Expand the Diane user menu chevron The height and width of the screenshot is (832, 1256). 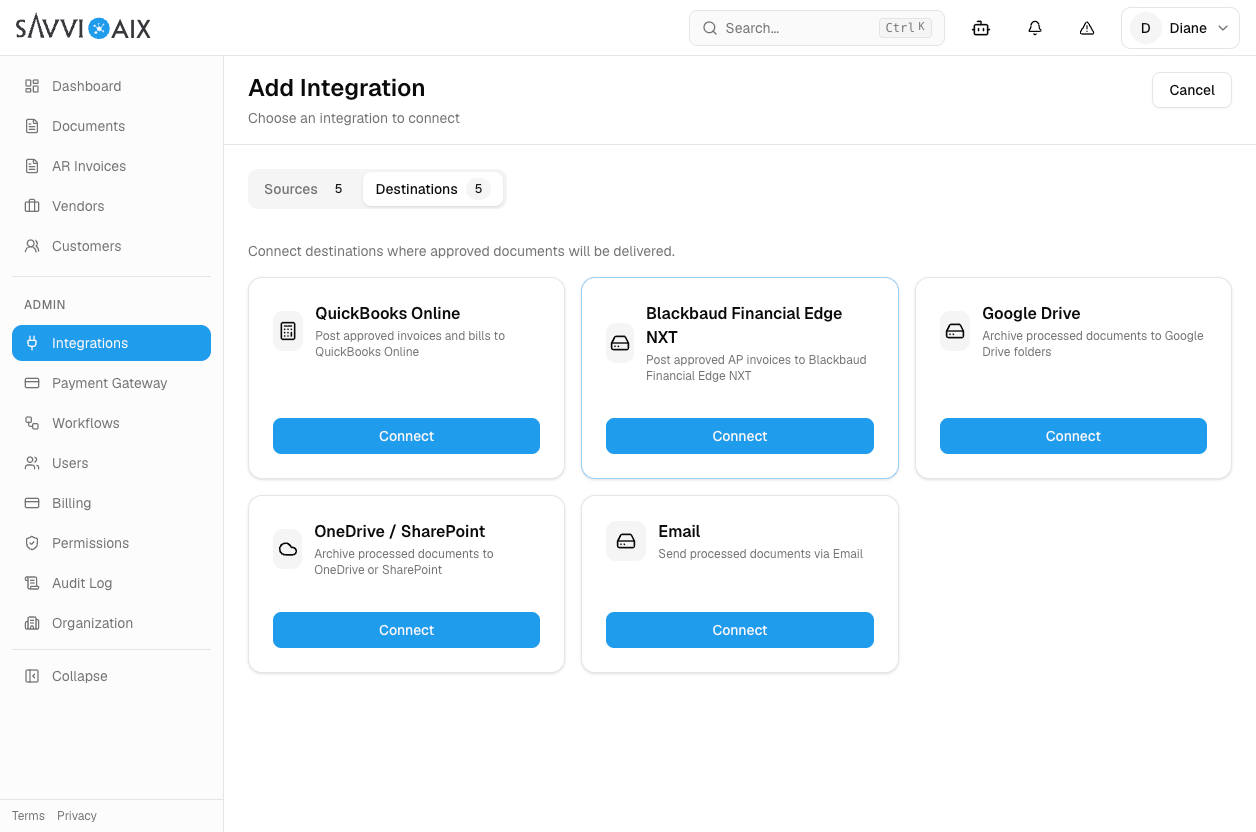(x=1222, y=28)
